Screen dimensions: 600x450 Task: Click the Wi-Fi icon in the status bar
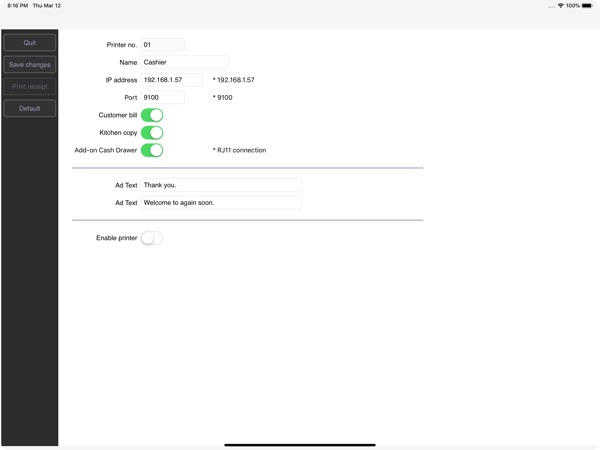coord(561,6)
